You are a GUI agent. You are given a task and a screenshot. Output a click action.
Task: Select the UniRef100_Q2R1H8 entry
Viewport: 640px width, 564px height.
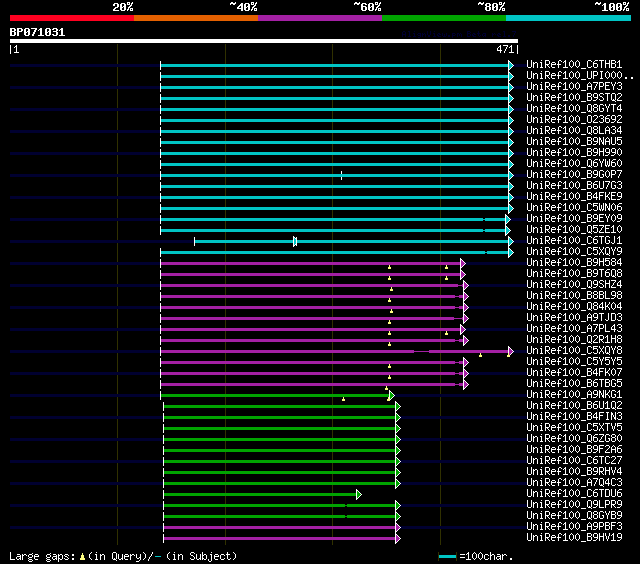574,340
